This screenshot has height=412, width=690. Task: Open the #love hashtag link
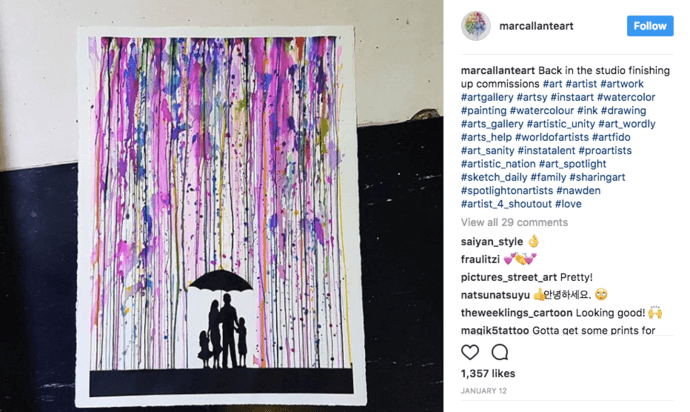click(x=568, y=204)
